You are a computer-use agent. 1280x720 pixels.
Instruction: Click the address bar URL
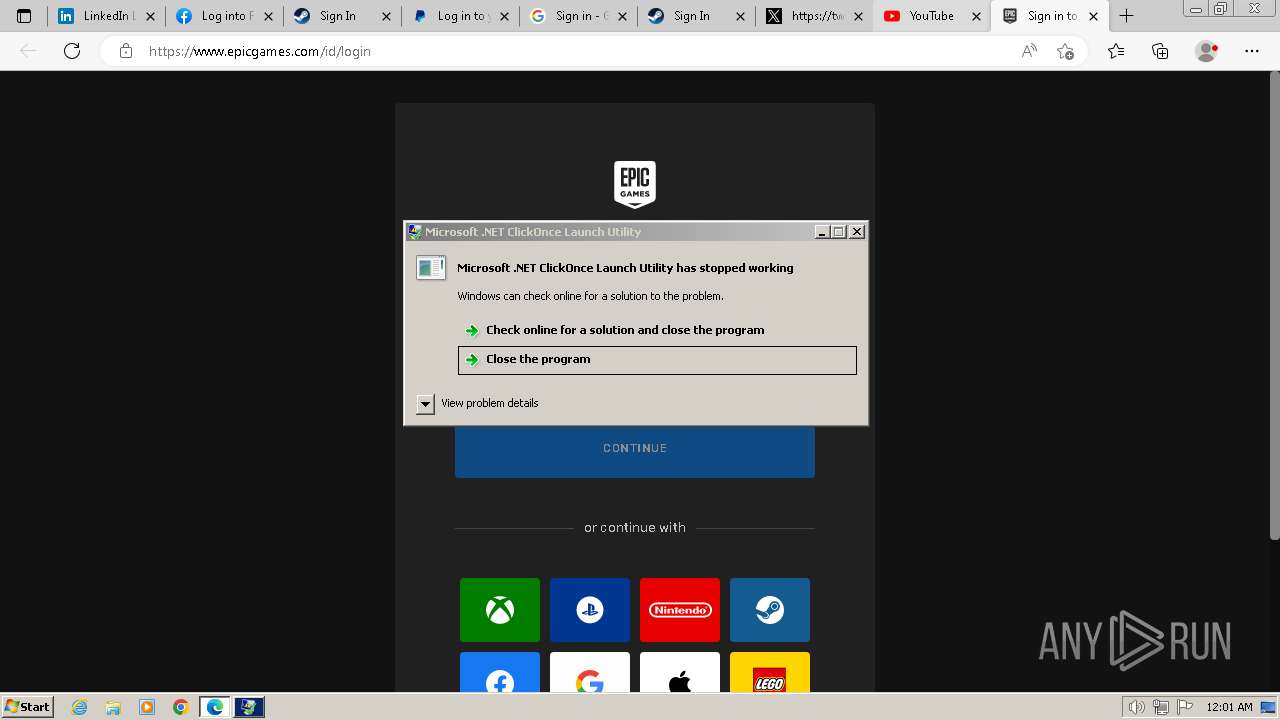260,51
